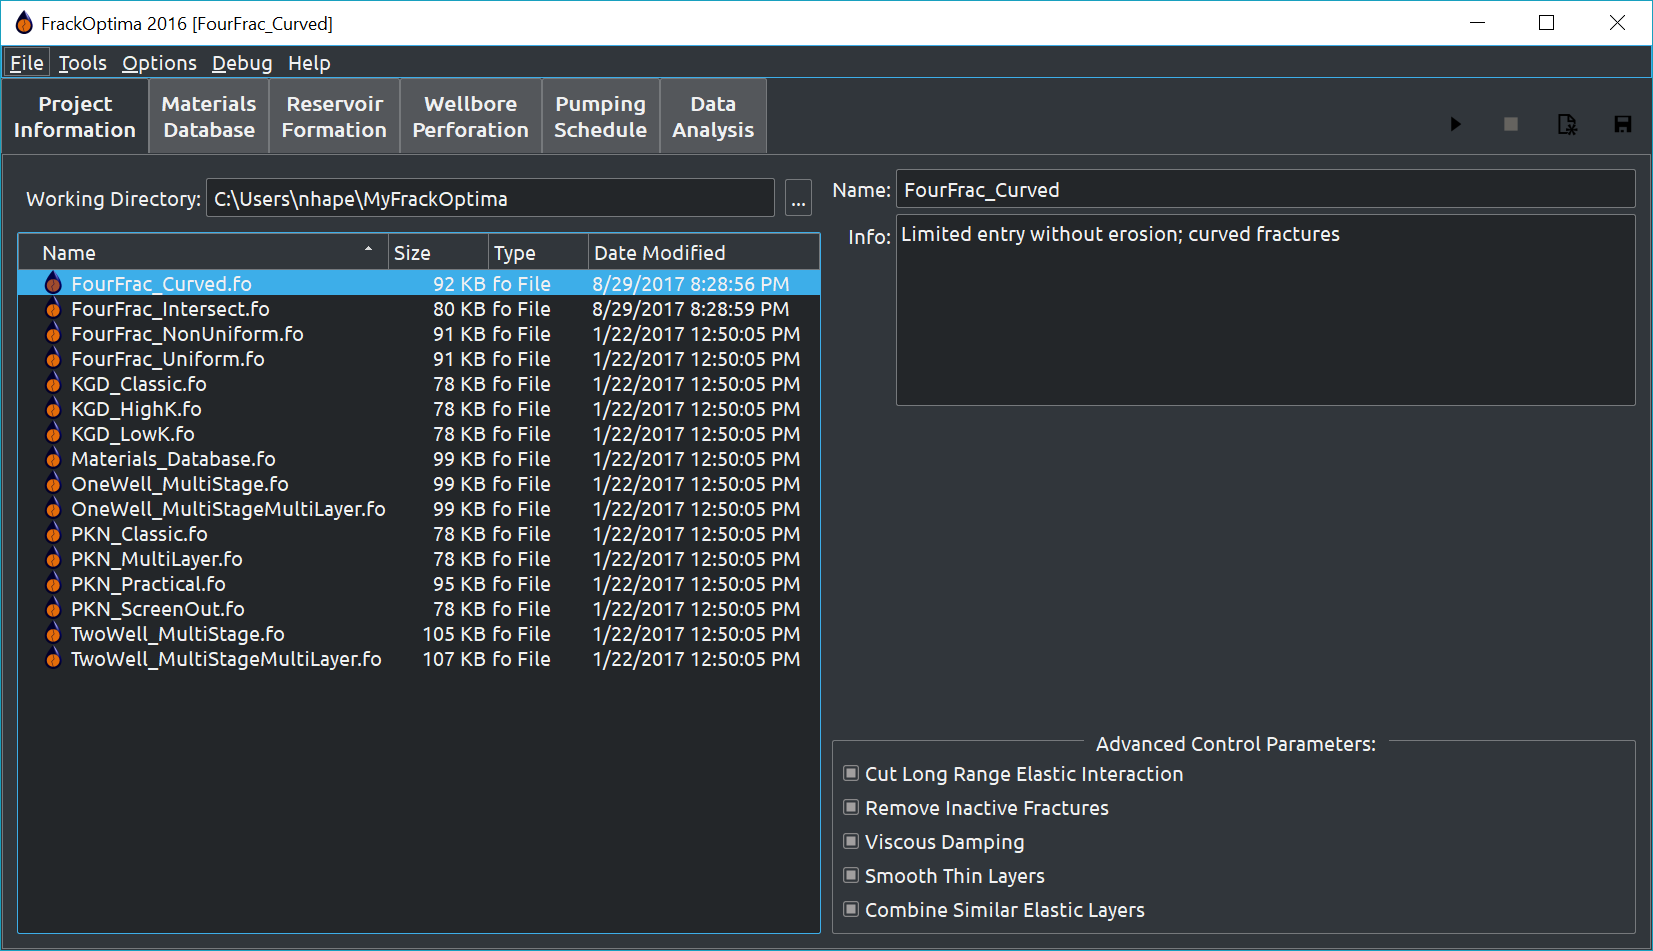Screen dimensions: 1653x951
Task: Sort file list by Type column
Action: (538, 253)
